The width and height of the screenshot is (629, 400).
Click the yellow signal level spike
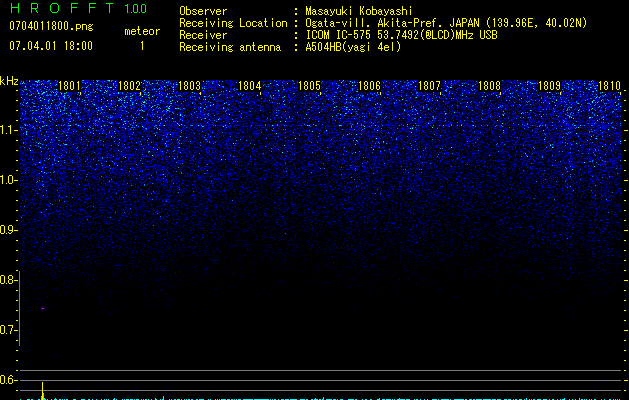[x=43, y=391]
